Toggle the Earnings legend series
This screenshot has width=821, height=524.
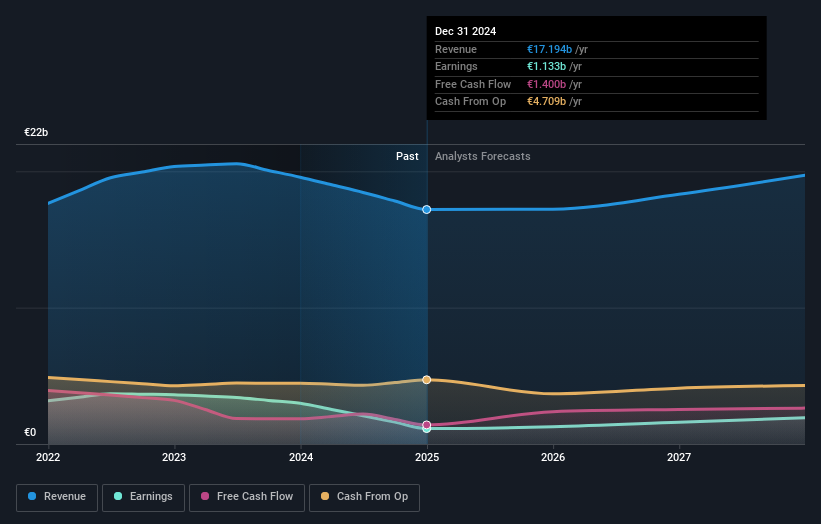pyautogui.click(x=143, y=497)
